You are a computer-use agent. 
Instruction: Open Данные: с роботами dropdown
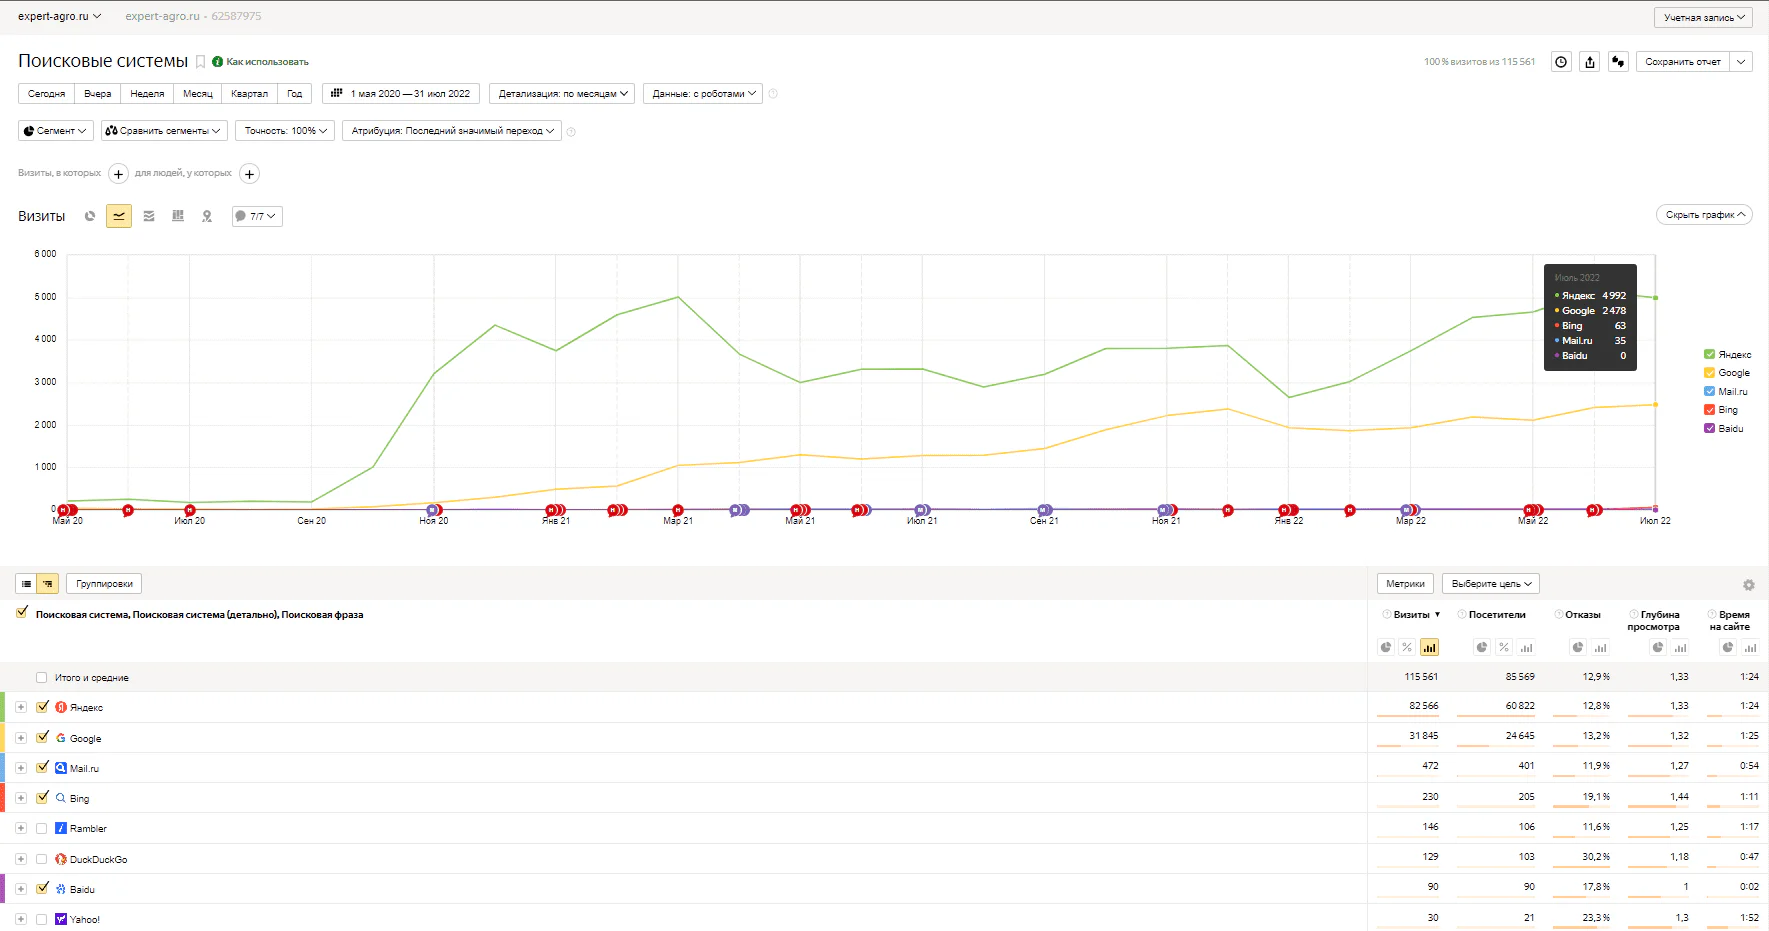[703, 94]
